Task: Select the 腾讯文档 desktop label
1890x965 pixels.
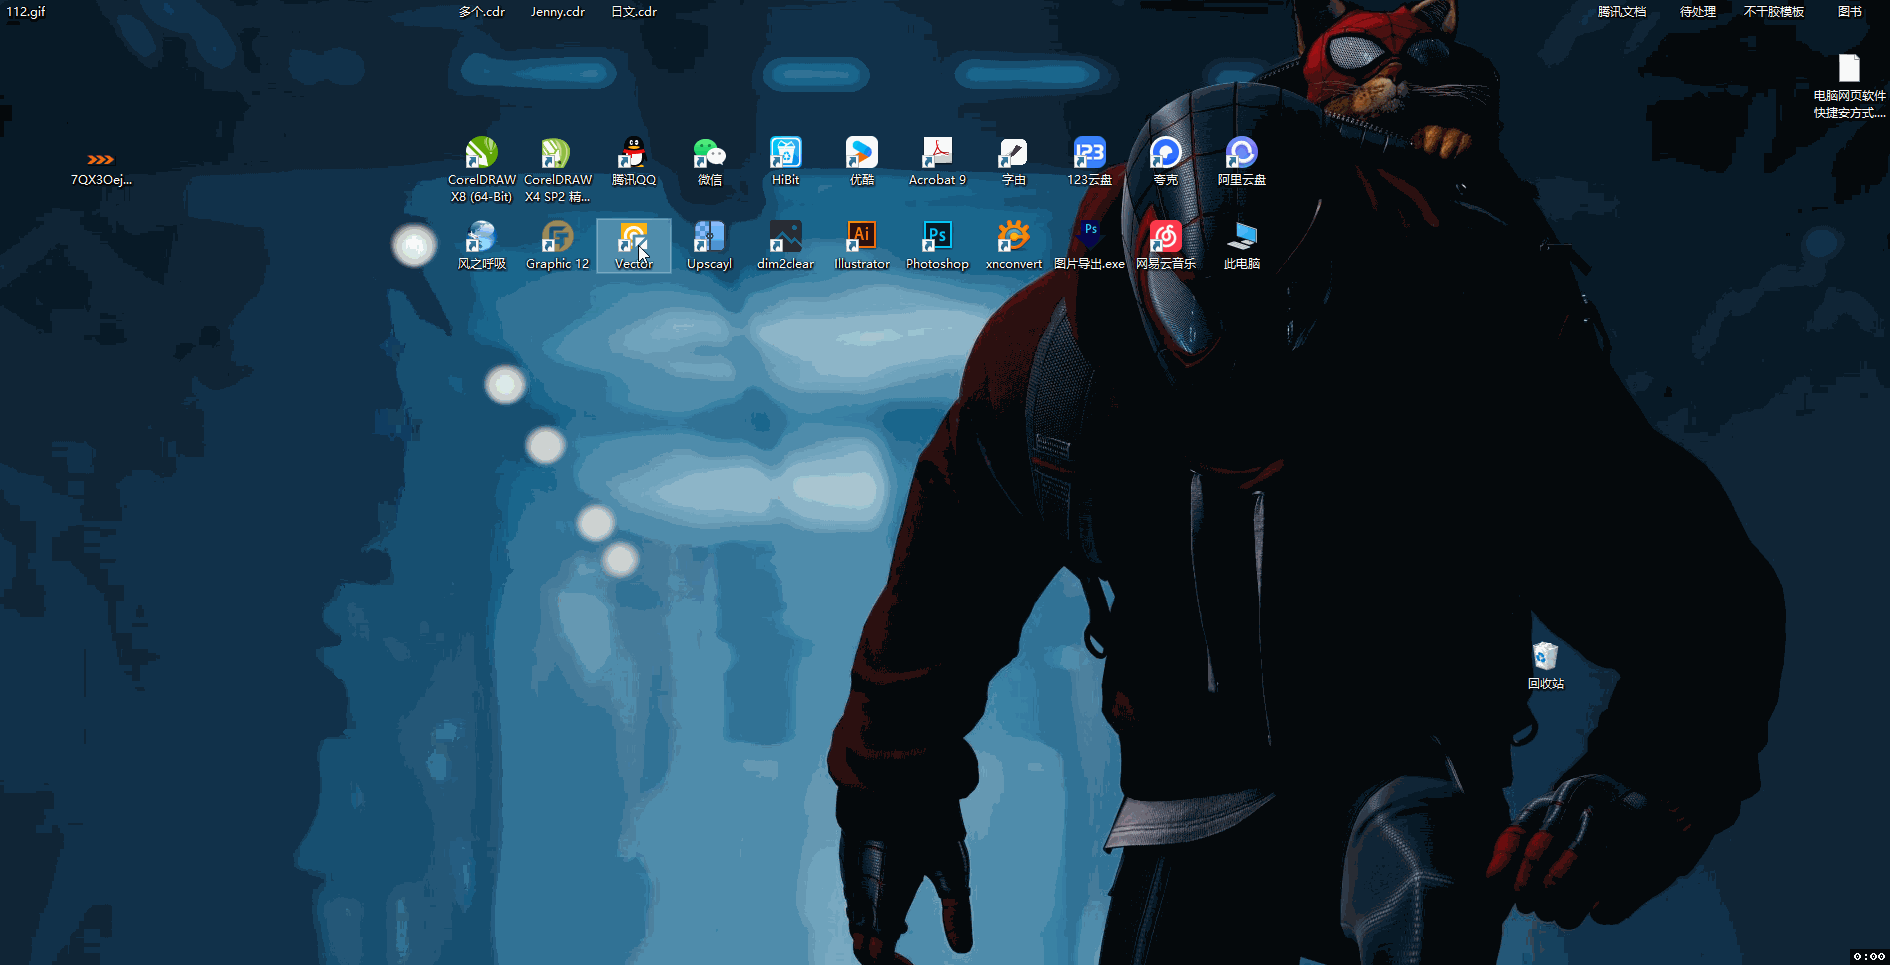Action: pyautogui.click(x=1621, y=12)
